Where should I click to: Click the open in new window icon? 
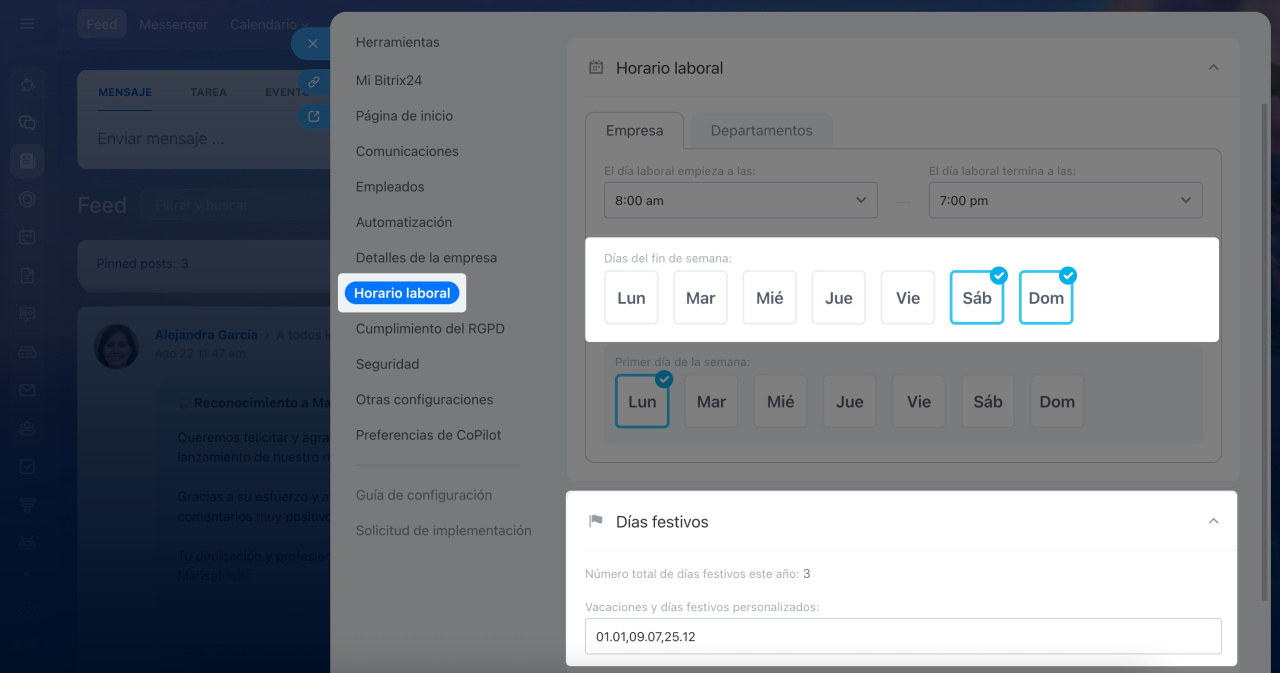point(313,116)
